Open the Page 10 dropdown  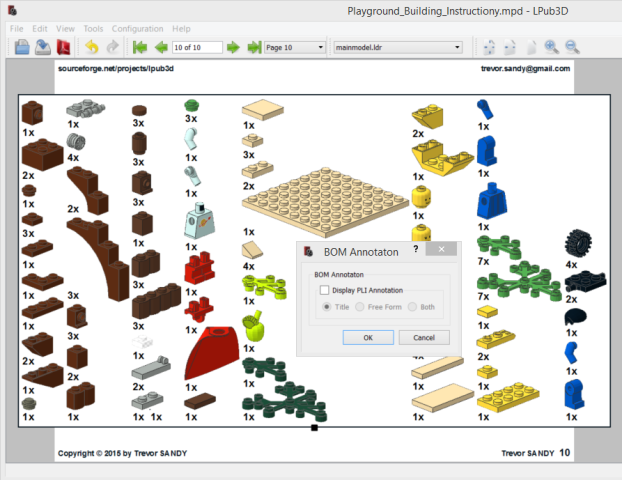coord(294,47)
